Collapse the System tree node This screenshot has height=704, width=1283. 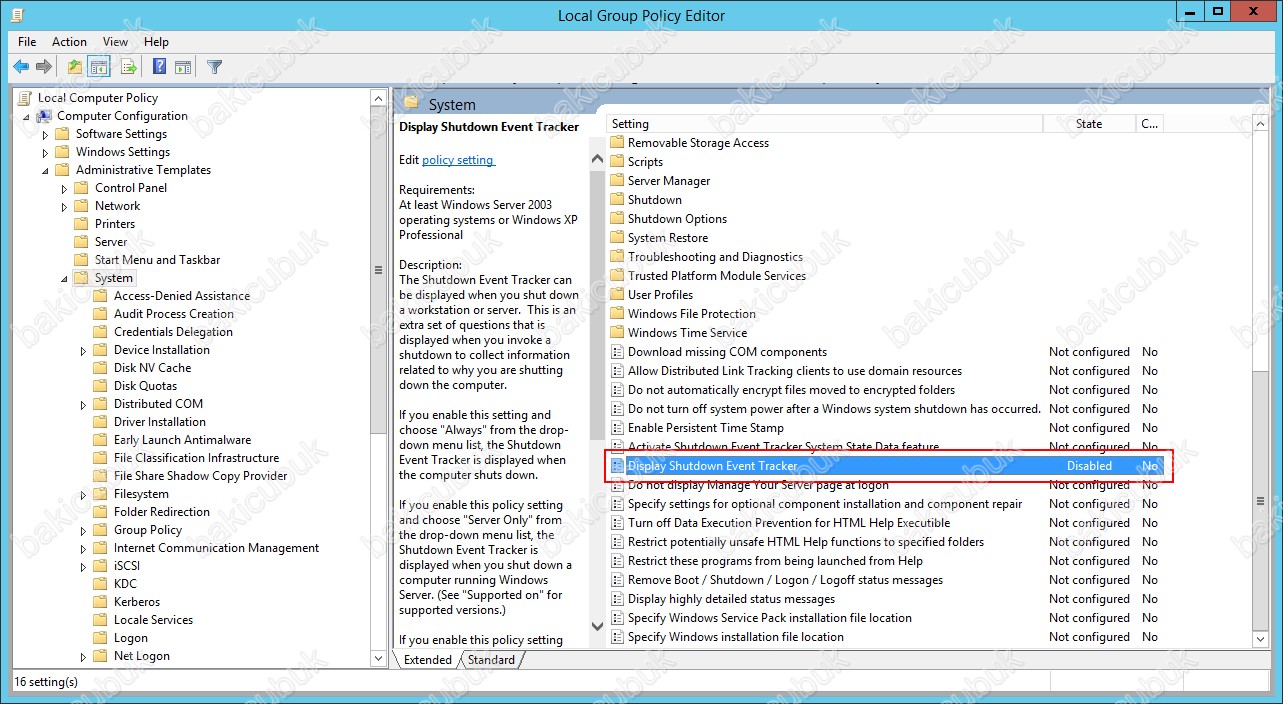(x=65, y=279)
